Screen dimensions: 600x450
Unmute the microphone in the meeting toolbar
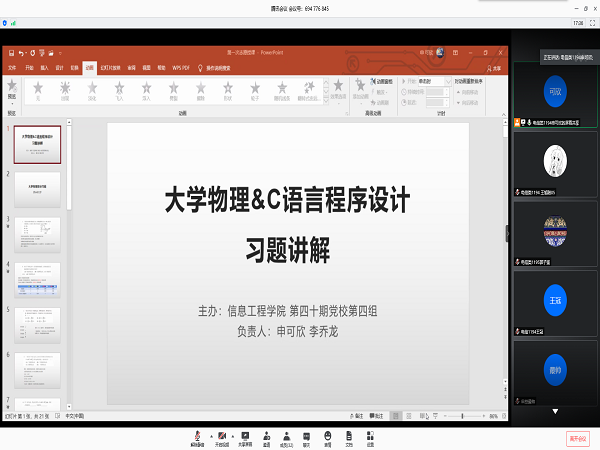click(199, 436)
